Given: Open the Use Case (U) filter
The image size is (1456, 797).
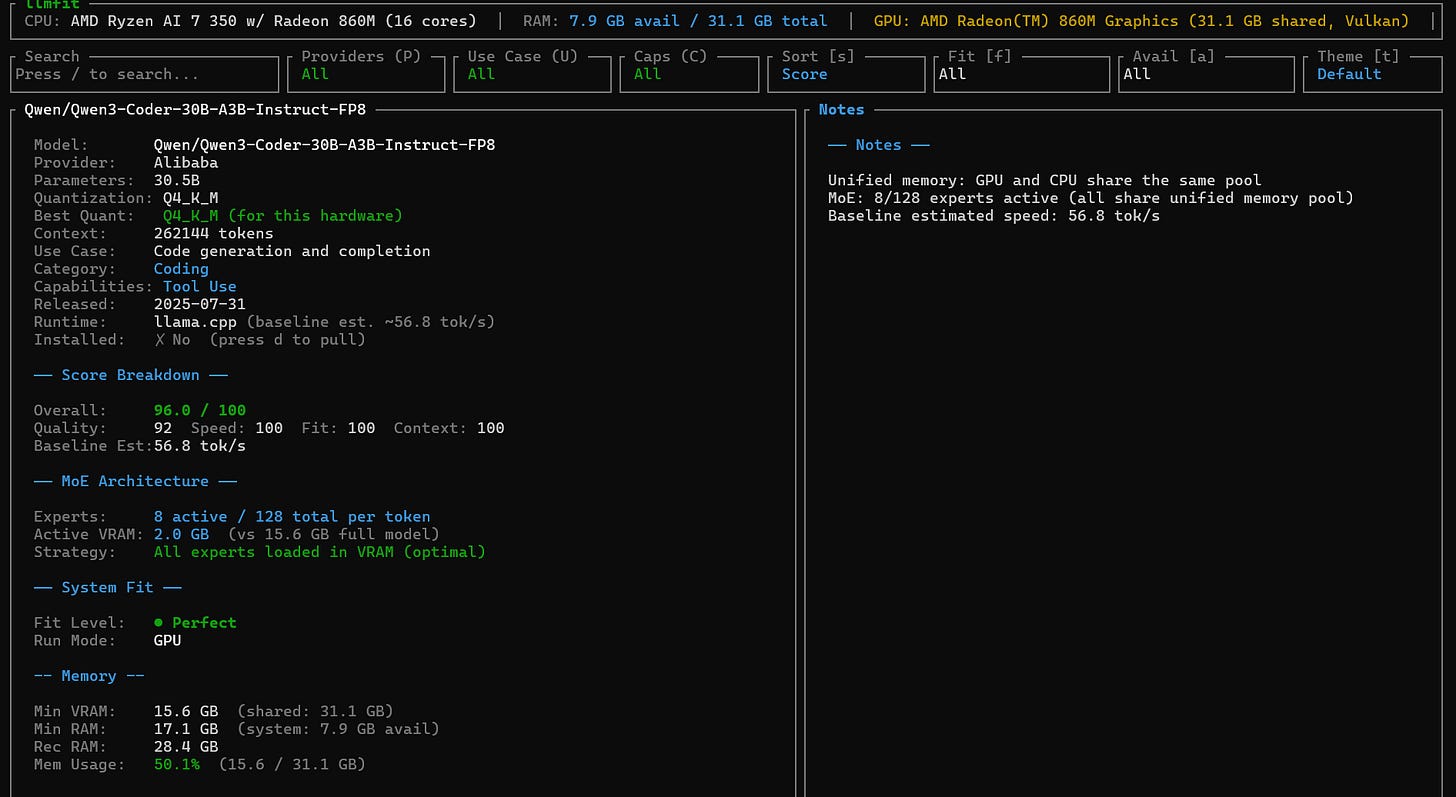Looking at the screenshot, I should point(532,74).
